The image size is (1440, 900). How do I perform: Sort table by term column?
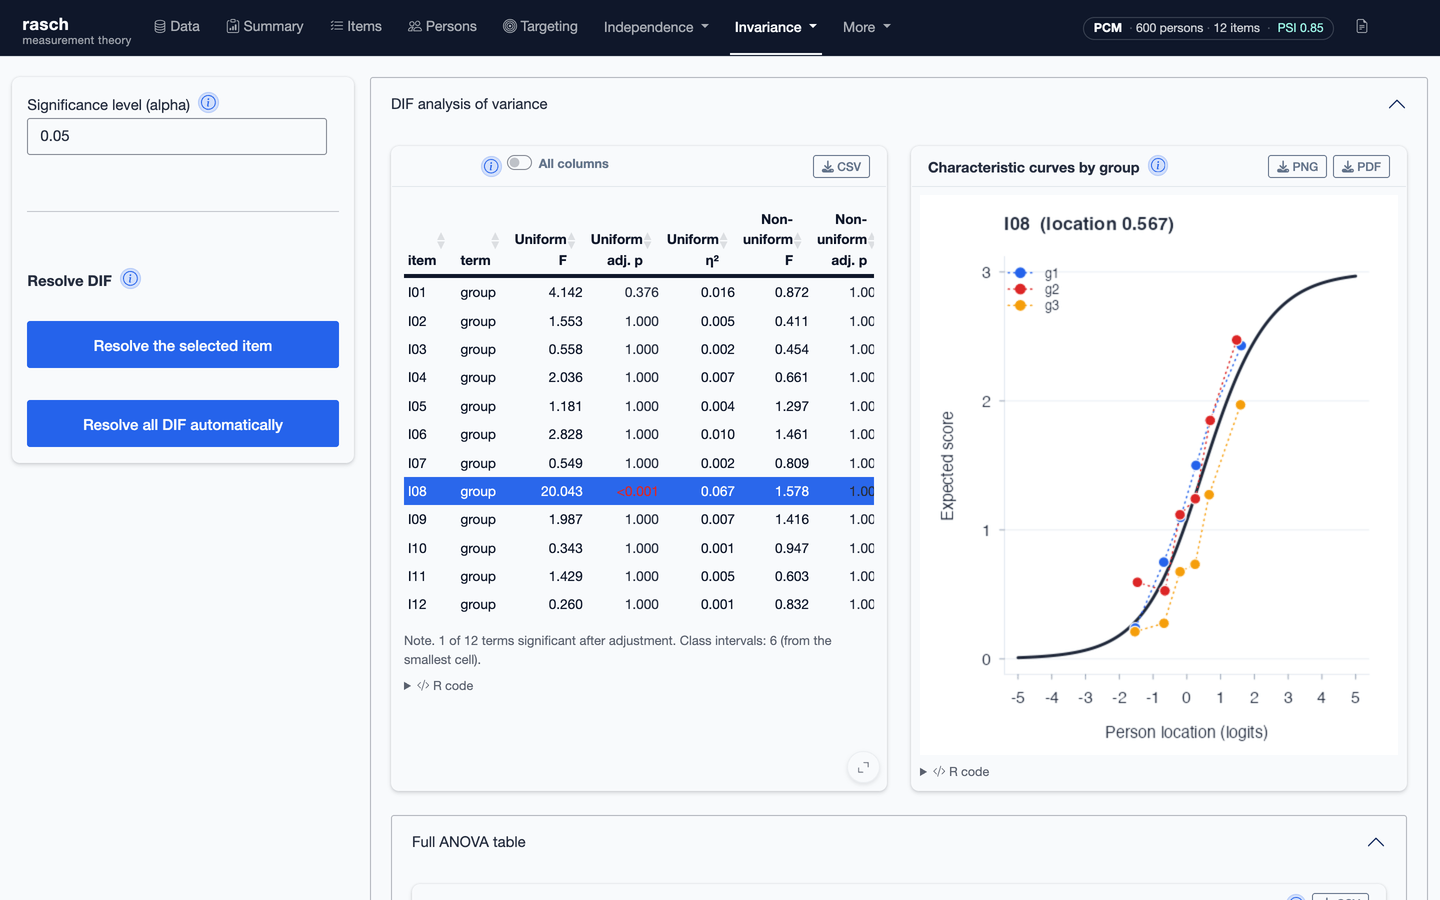(x=495, y=240)
